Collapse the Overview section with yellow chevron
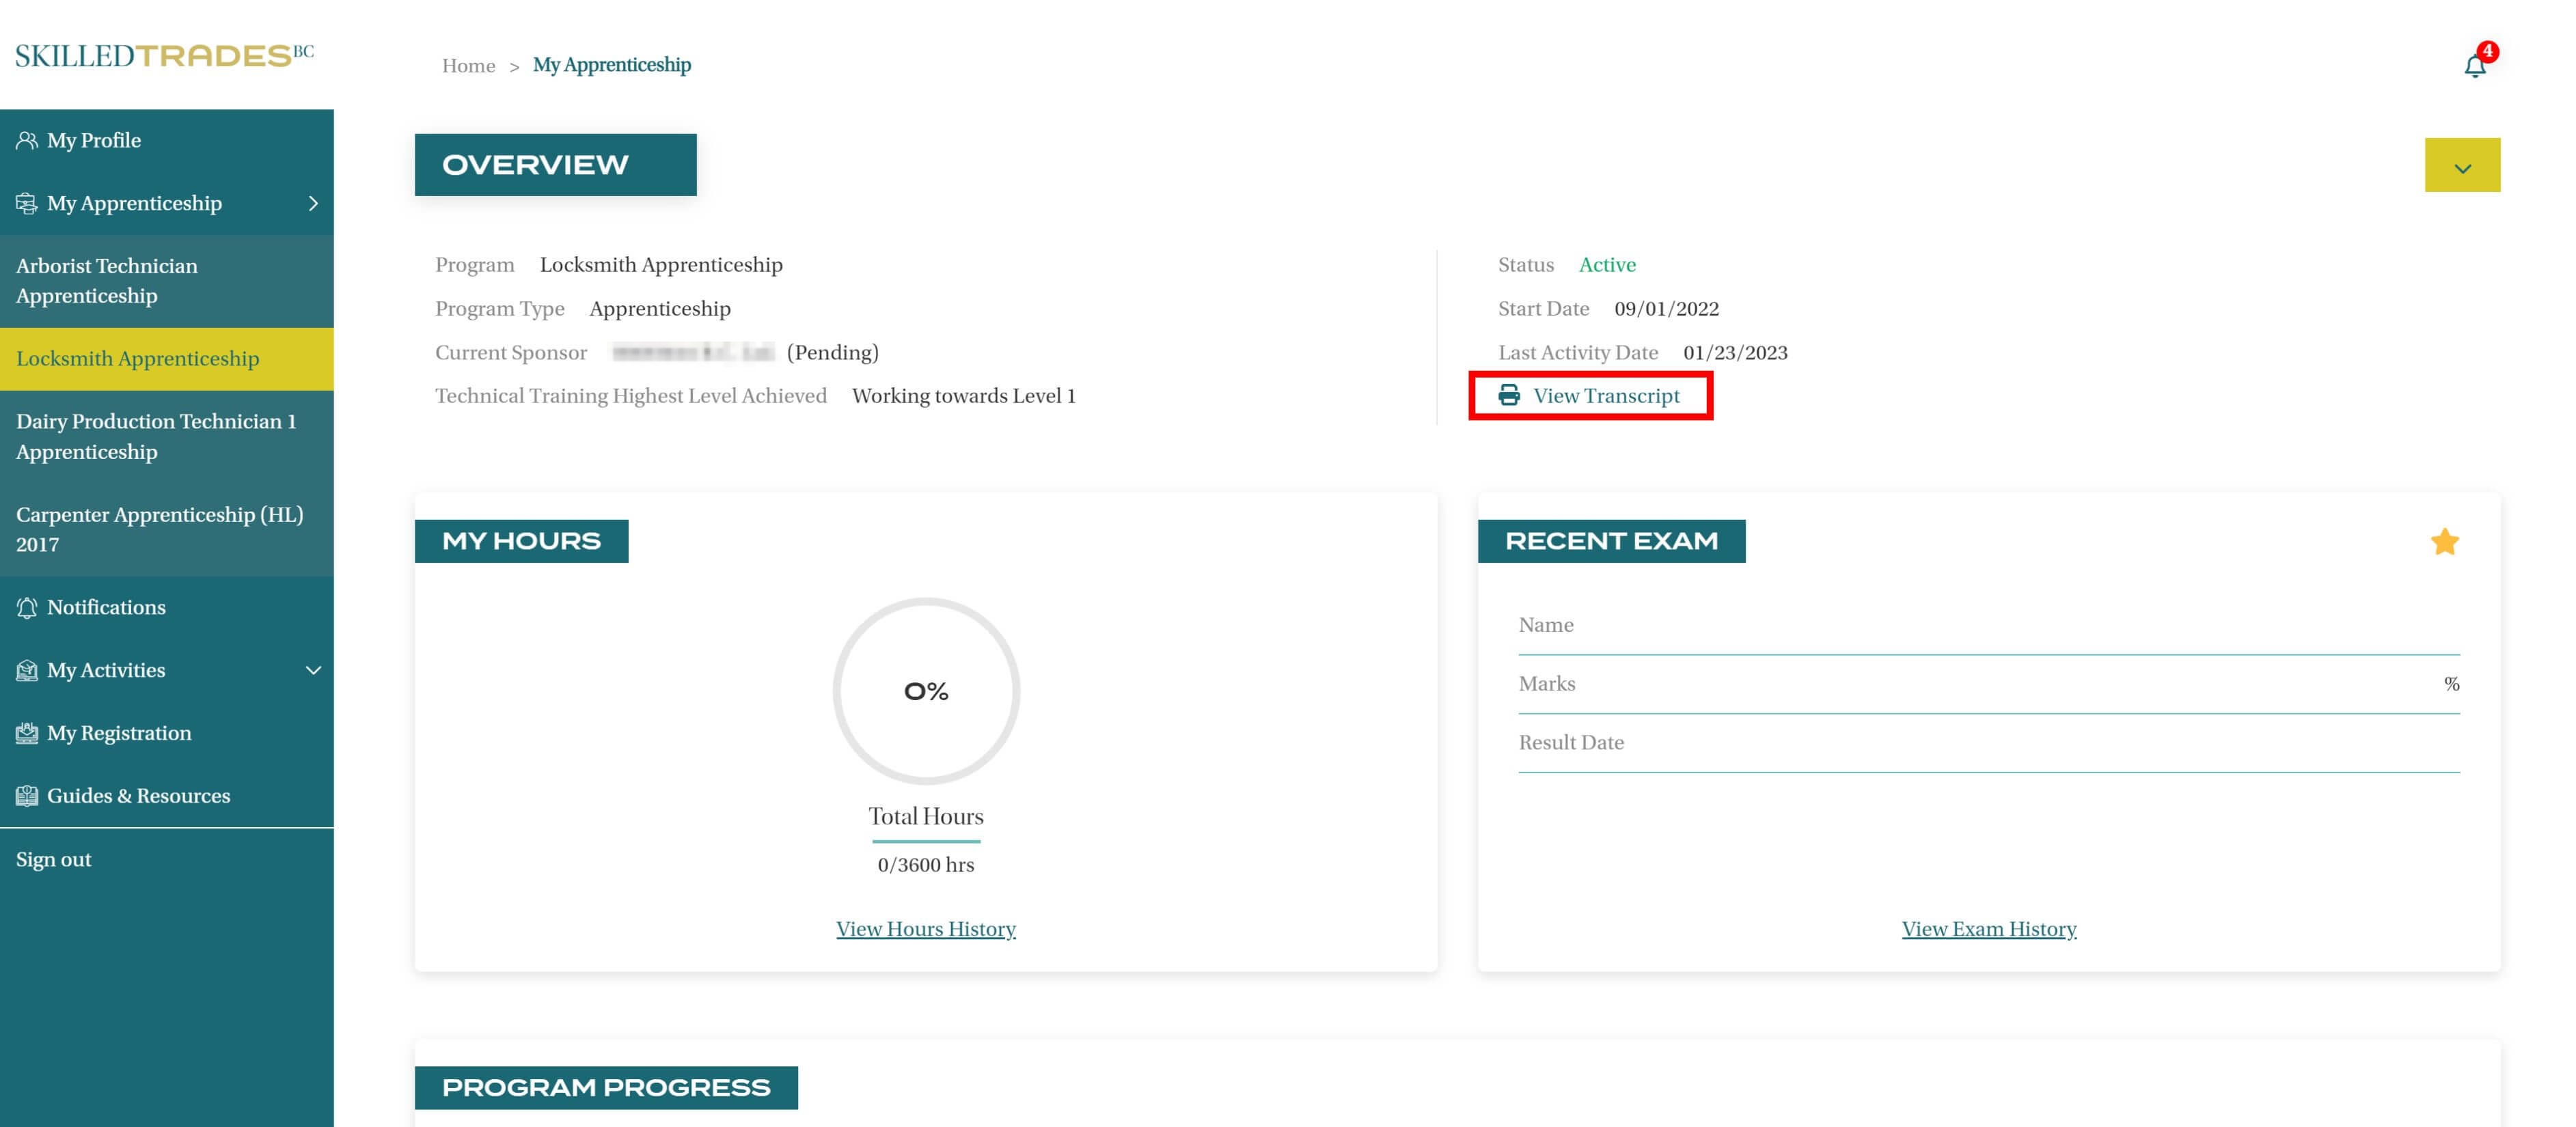The image size is (2576, 1127). pyautogui.click(x=2462, y=166)
